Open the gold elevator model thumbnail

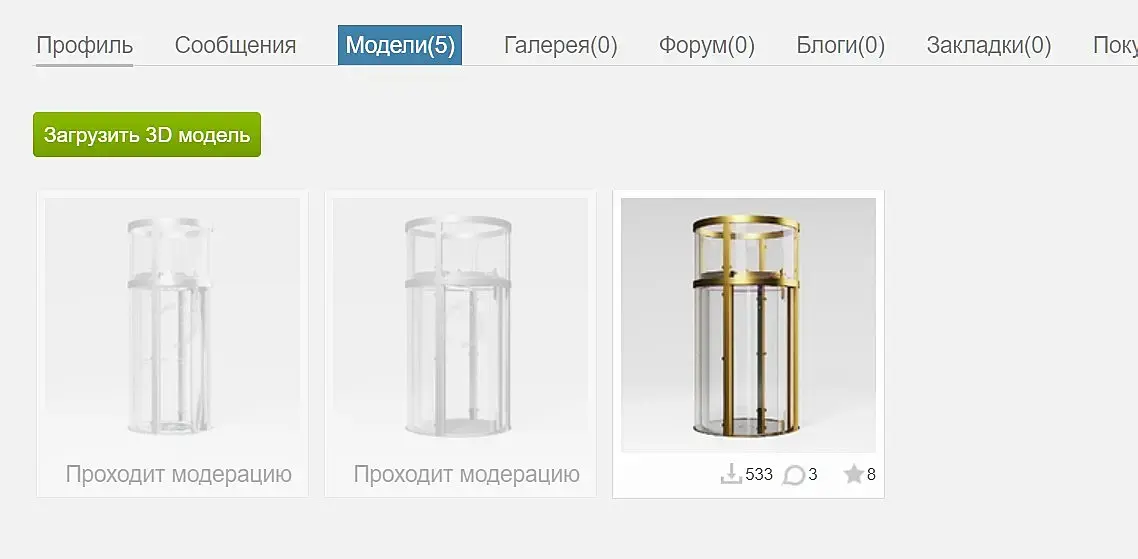748,325
